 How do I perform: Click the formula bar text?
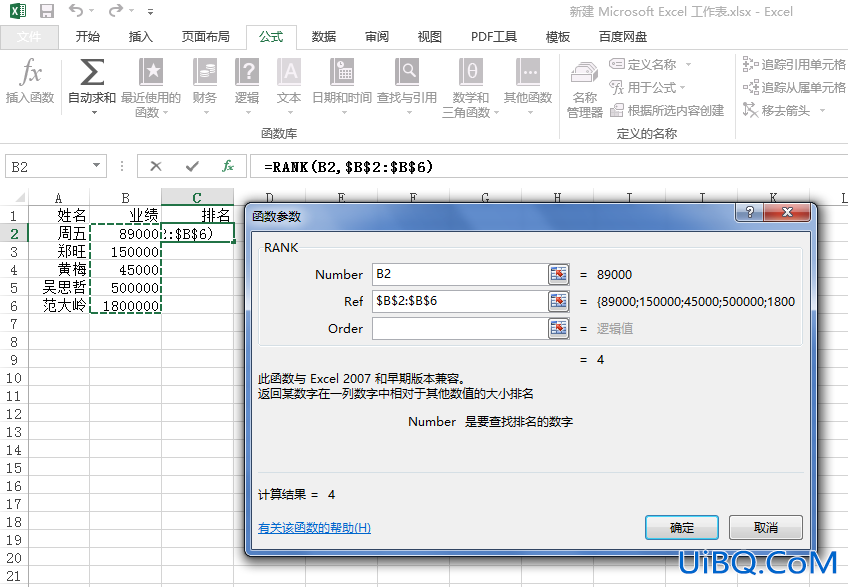click(x=349, y=167)
